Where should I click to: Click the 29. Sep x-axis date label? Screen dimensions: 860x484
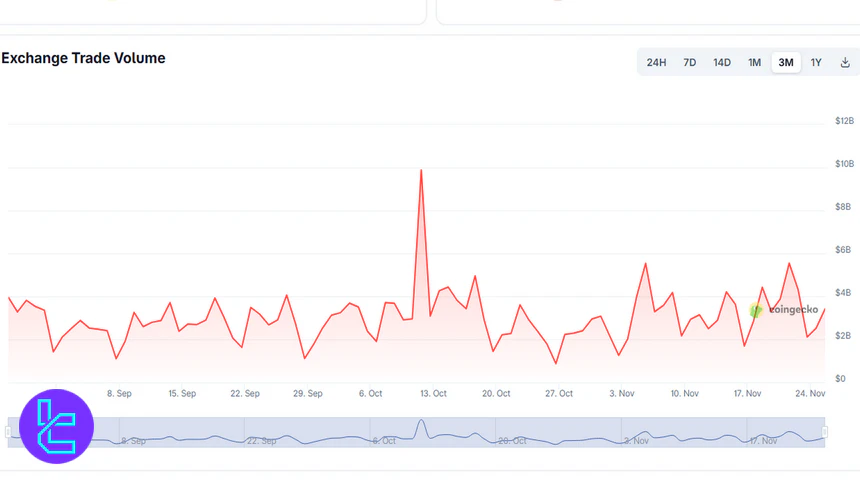pyautogui.click(x=308, y=393)
